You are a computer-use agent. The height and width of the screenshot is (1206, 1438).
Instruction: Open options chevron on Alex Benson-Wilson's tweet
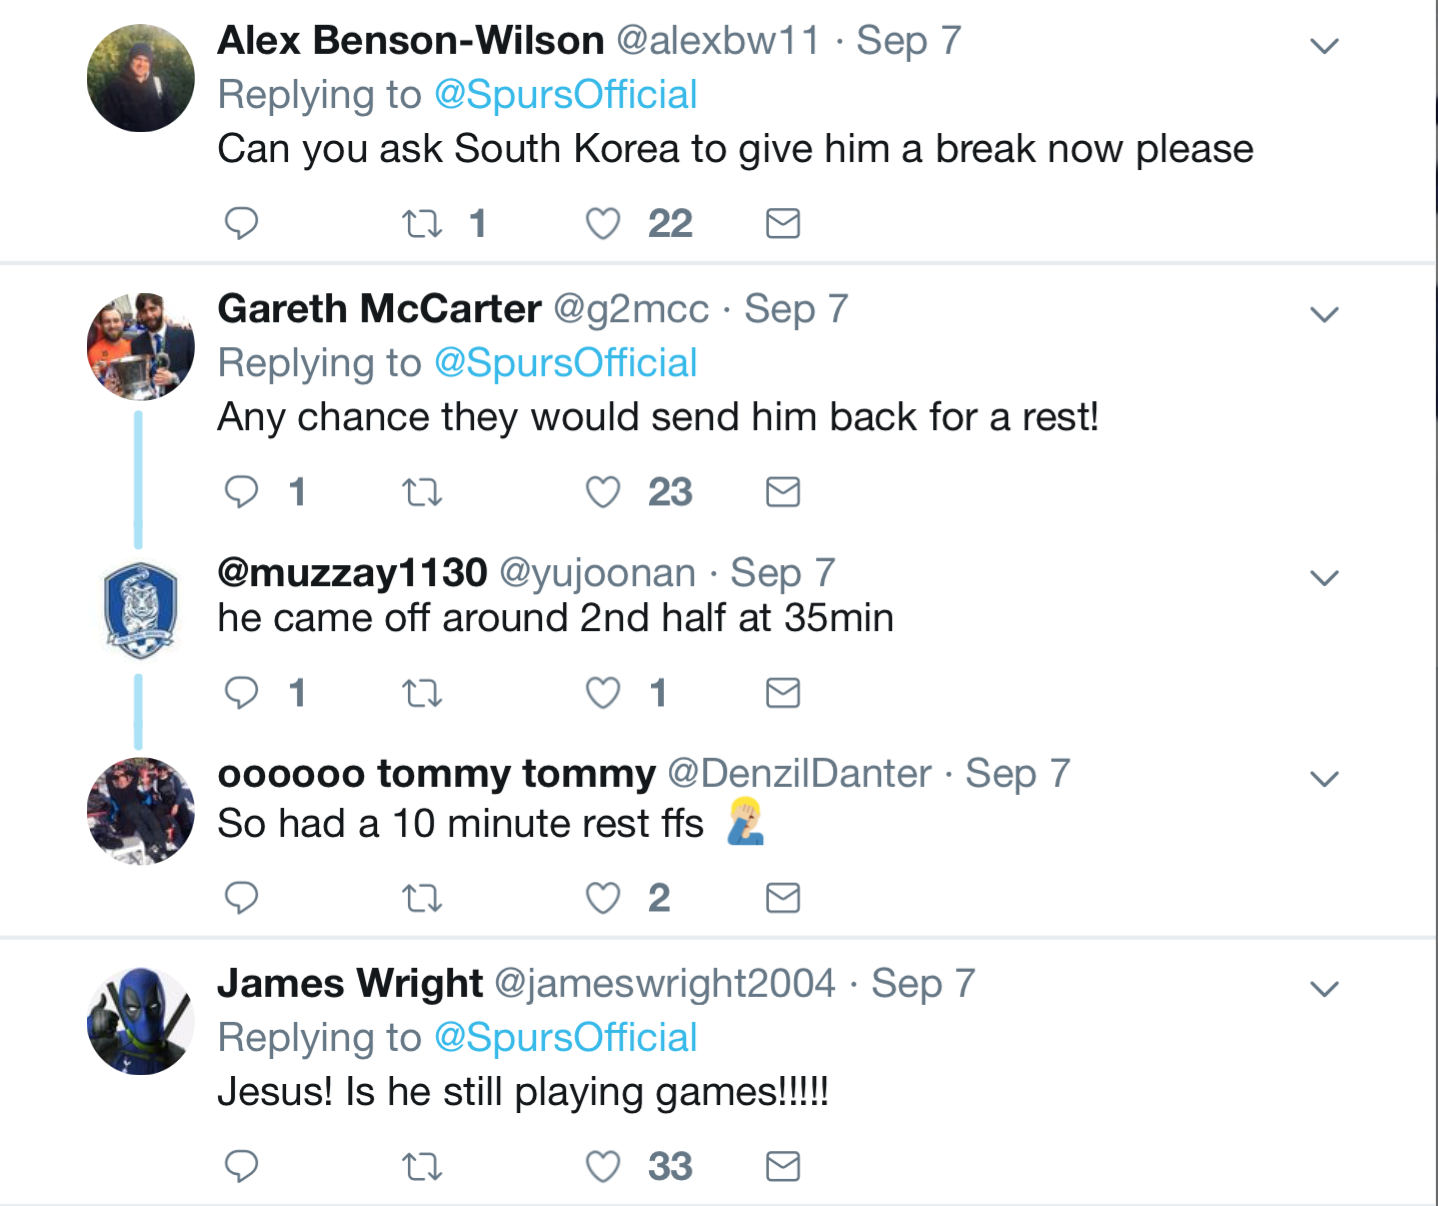1324,46
